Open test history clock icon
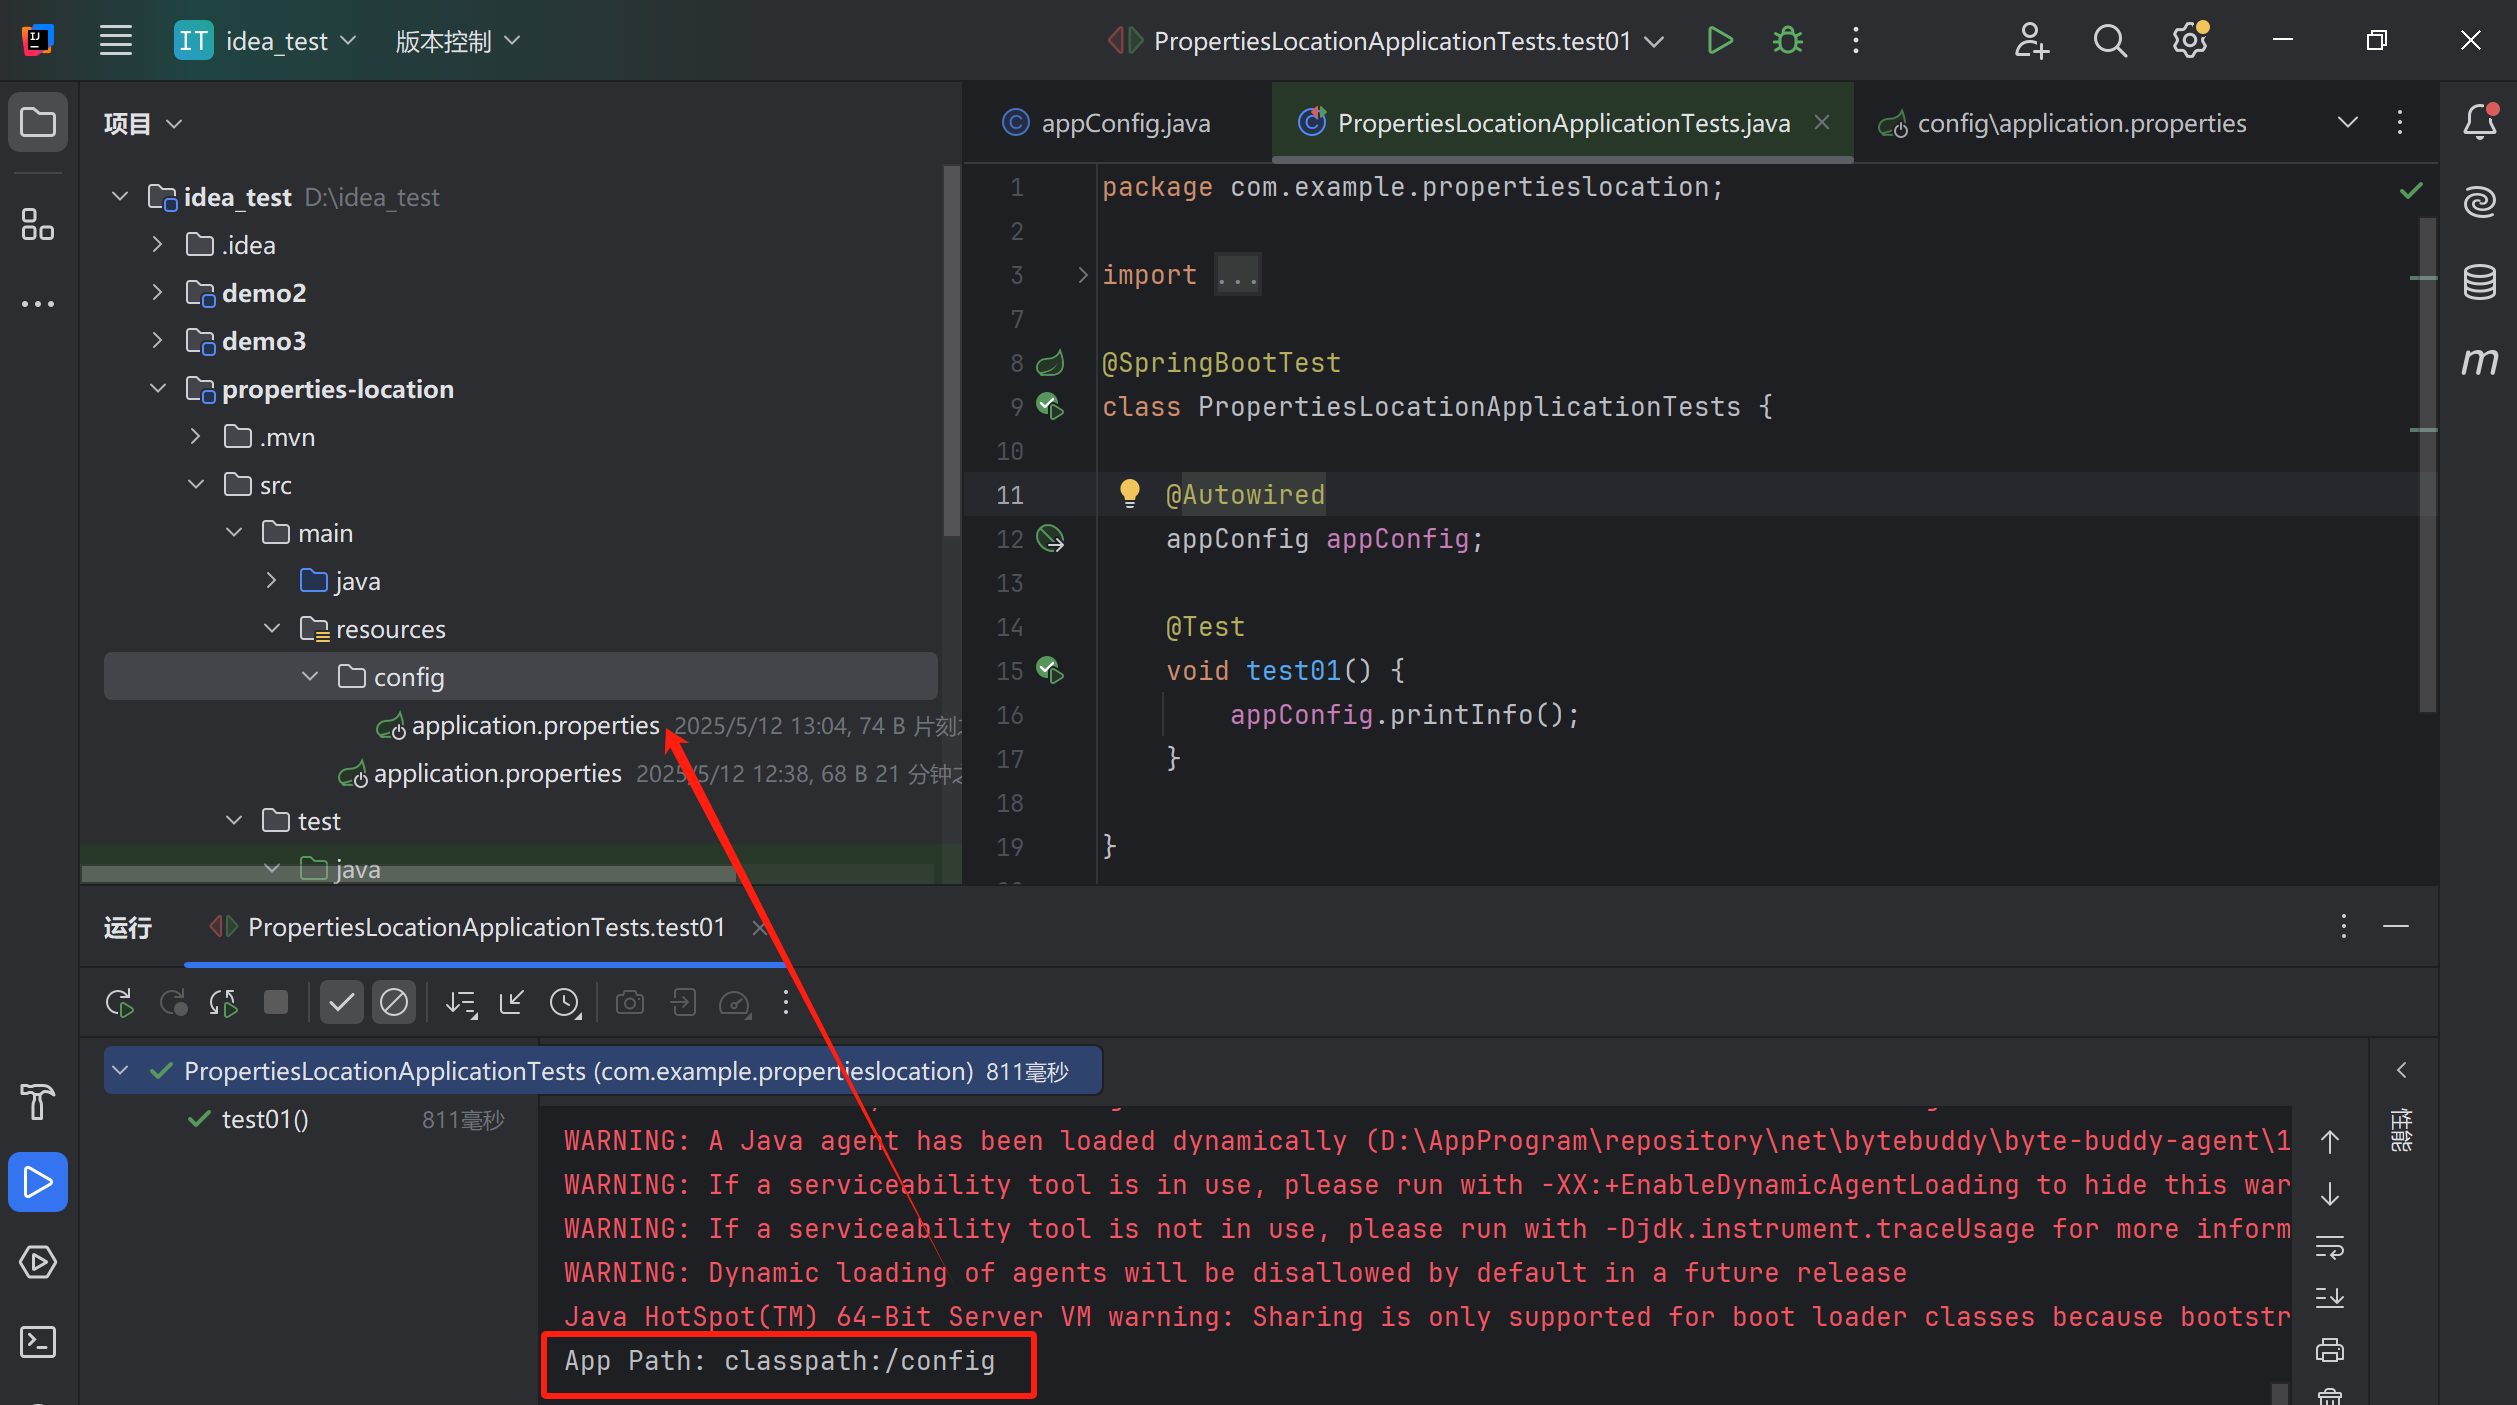Screen dimensions: 2517x1405 click(x=565, y=1002)
